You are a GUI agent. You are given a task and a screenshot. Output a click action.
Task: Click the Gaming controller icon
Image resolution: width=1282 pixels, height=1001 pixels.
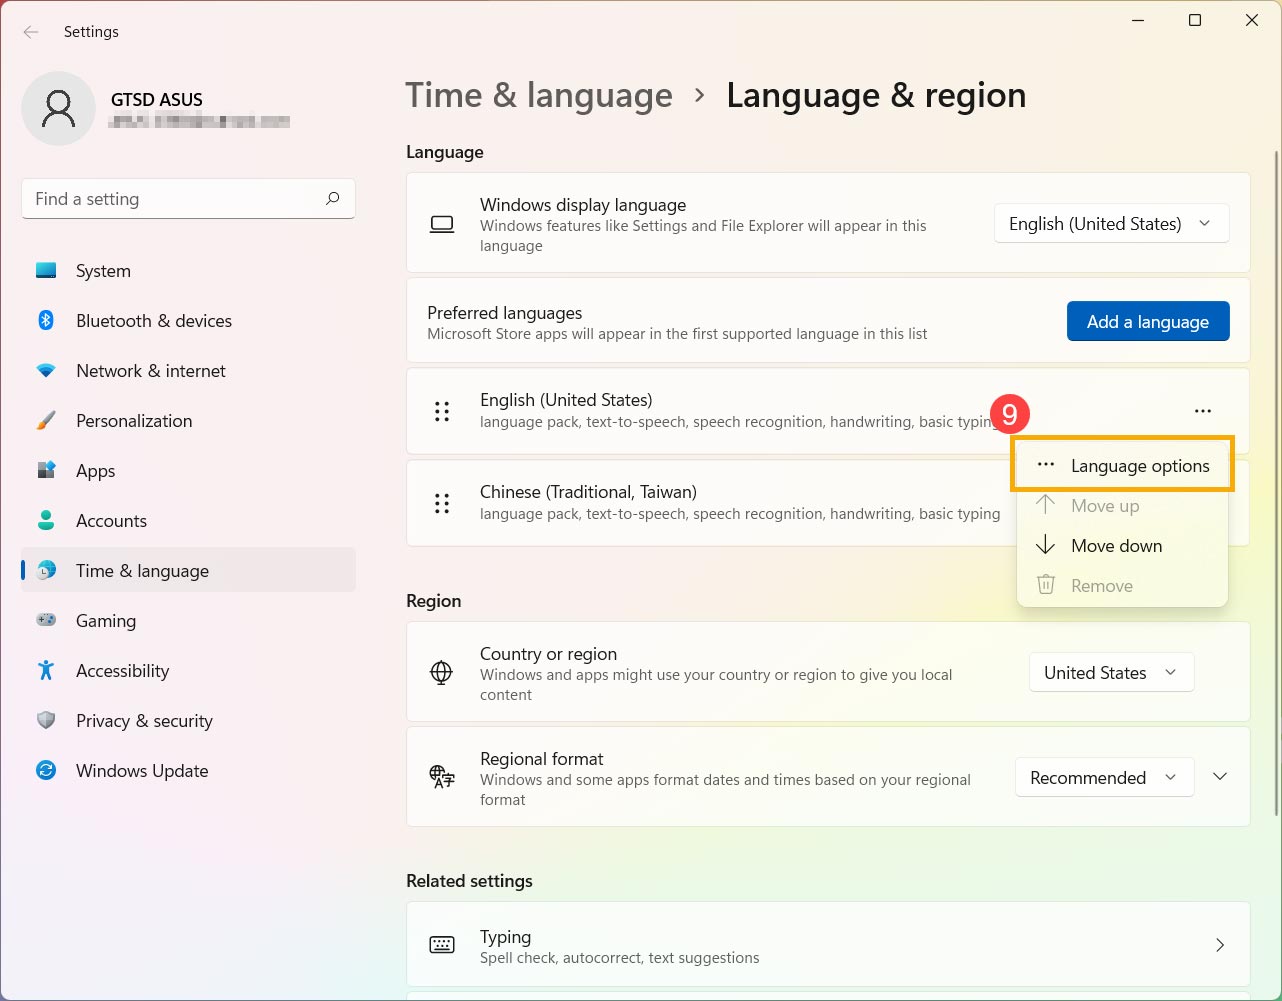(46, 621)
